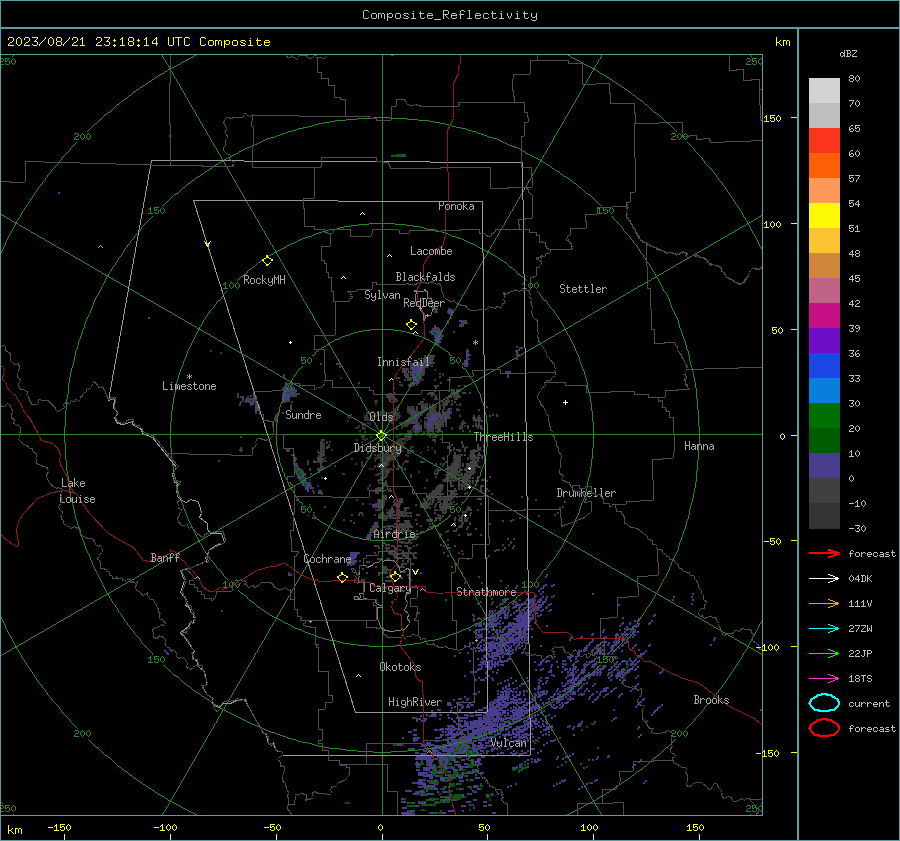
Task: Click the bright yellow swatch below 54
Action: 824,216
